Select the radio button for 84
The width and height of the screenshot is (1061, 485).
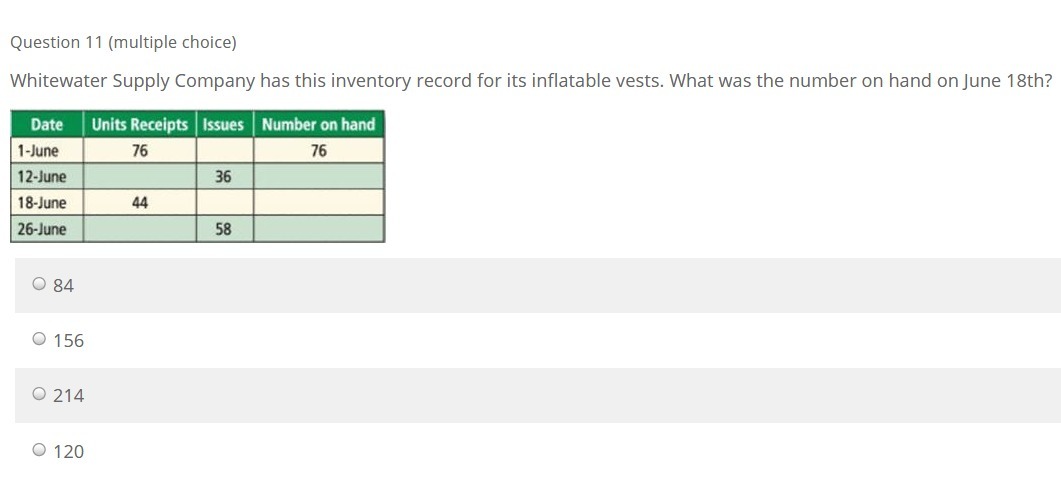(39, 285)
